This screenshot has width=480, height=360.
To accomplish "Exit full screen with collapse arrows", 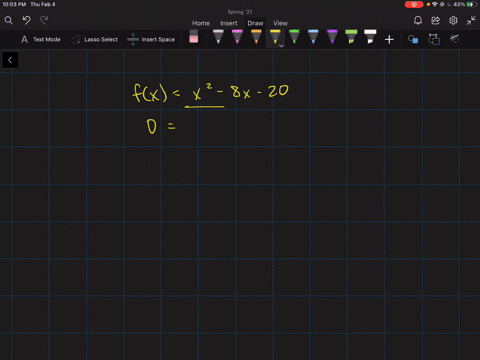I will pos(471,21).
